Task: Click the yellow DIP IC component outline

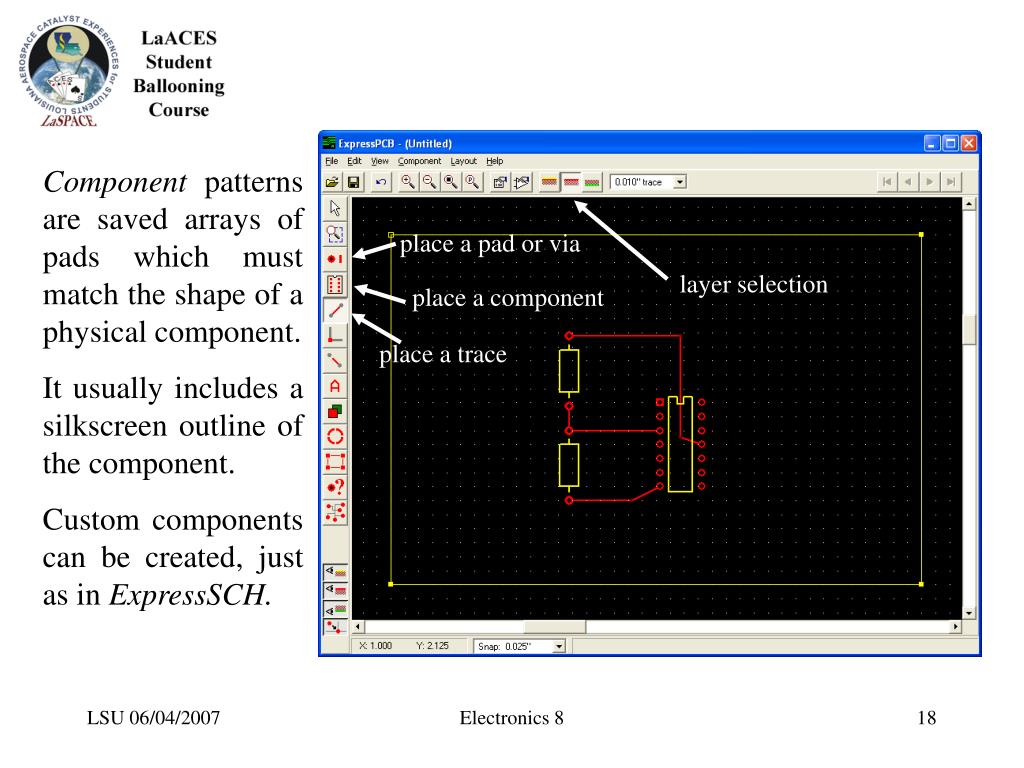Action: tap(680, 443)
